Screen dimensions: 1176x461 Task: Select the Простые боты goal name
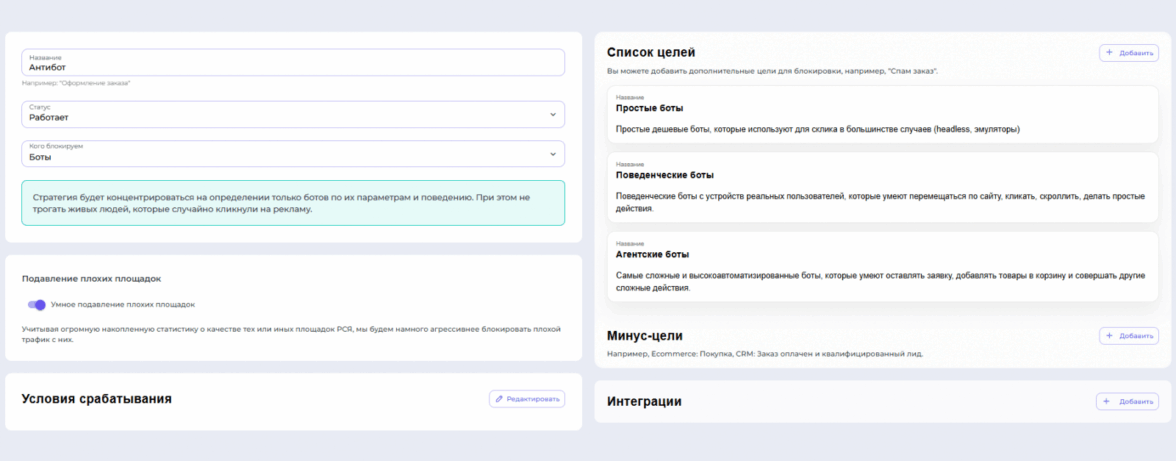click(650, 108)
